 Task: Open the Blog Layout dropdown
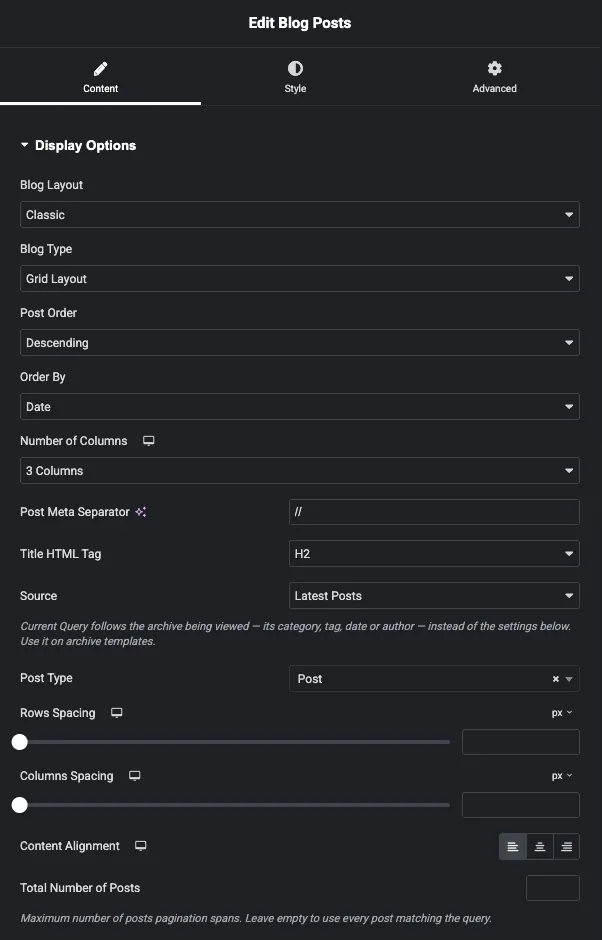pyautogui.click(x=300, y=215)
